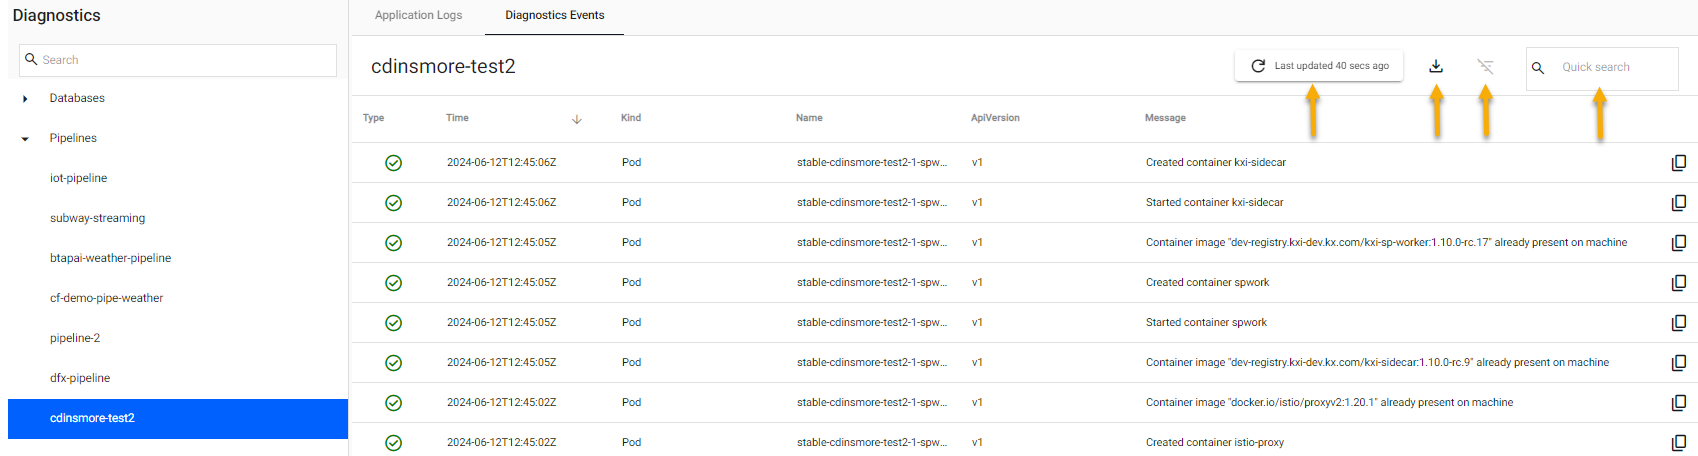Open the iot-pipeline diagnostics
Image resolution: width=1698 pixels, height=456 pixels.
78,178
